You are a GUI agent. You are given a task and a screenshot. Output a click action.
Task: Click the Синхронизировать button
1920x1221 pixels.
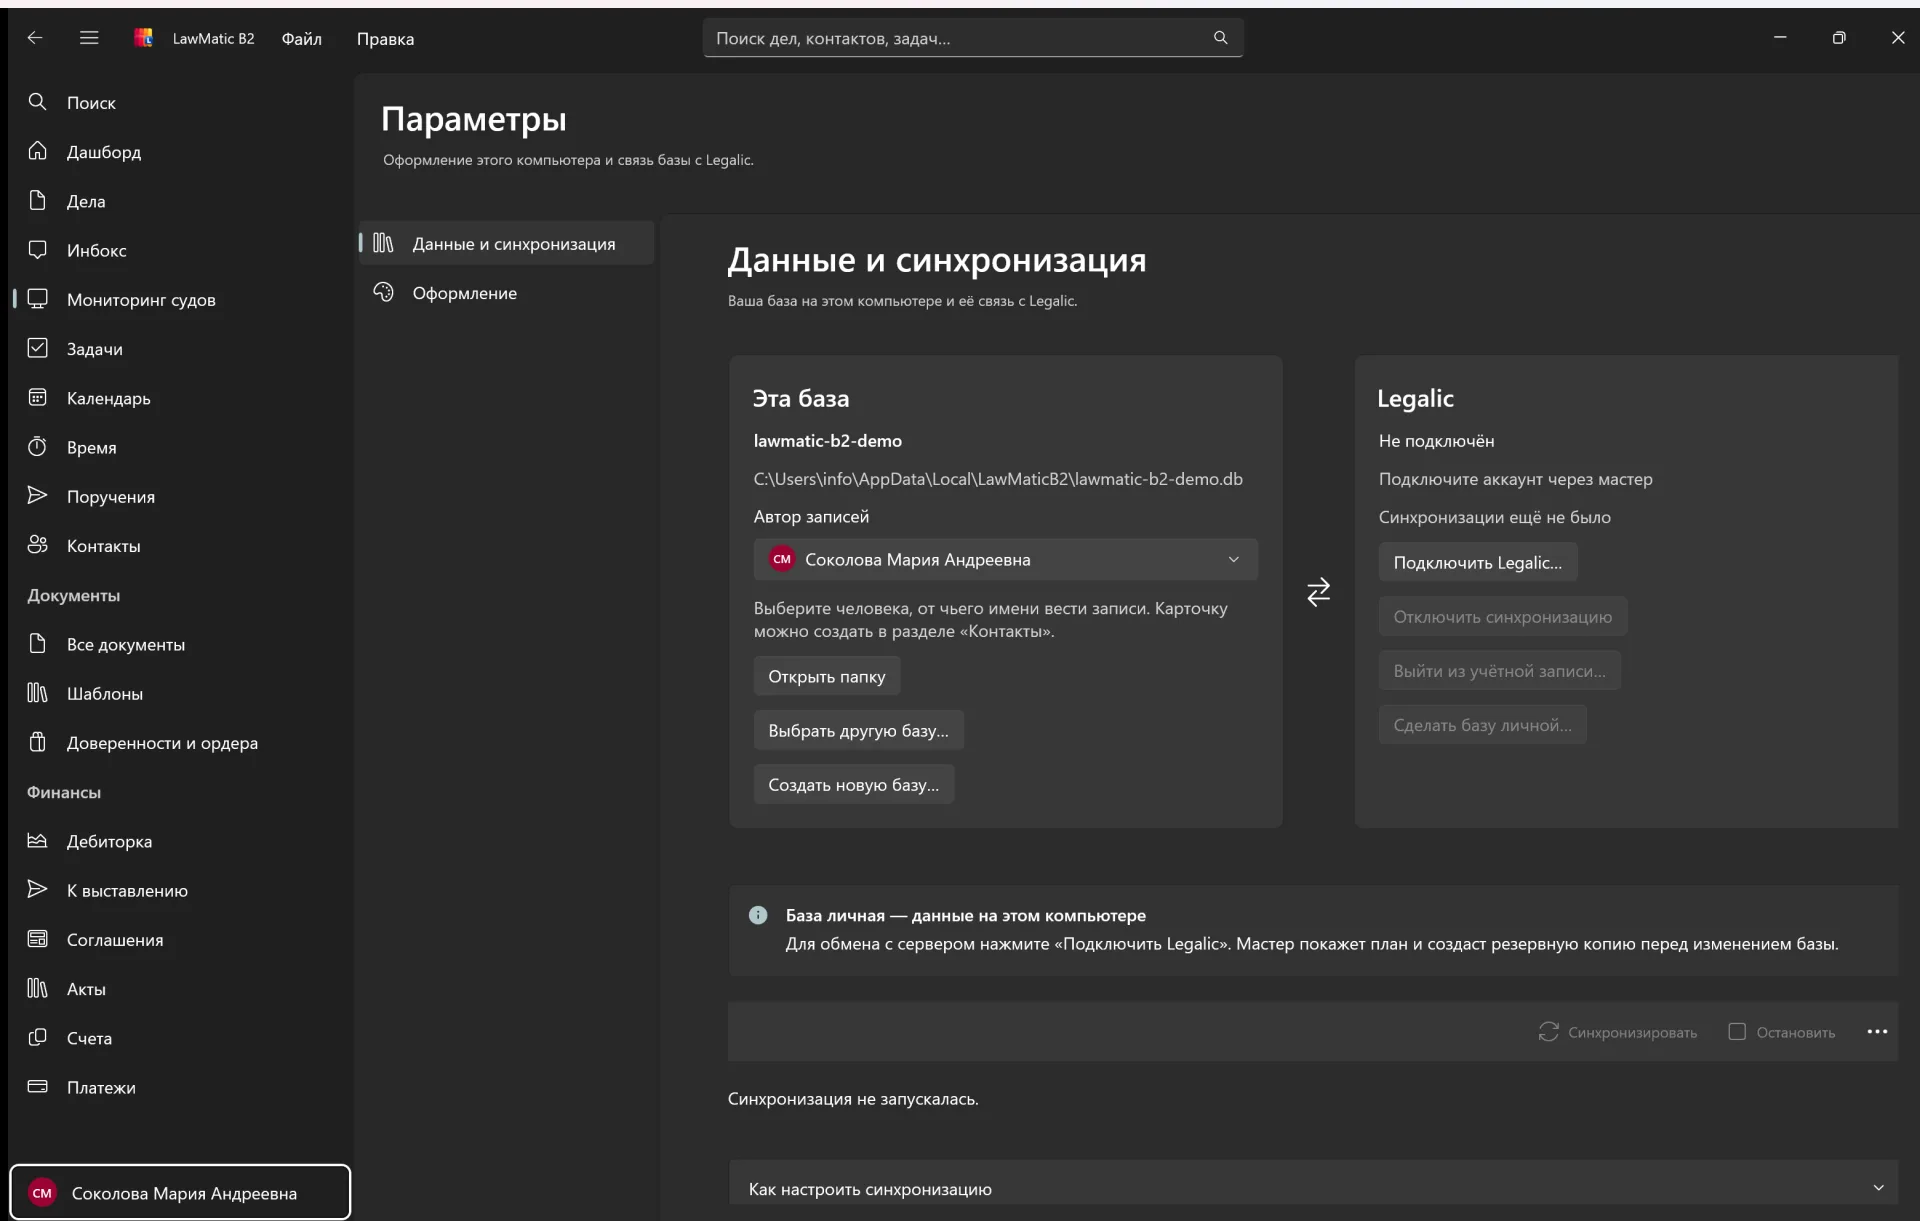[x=1617, y=1032]
